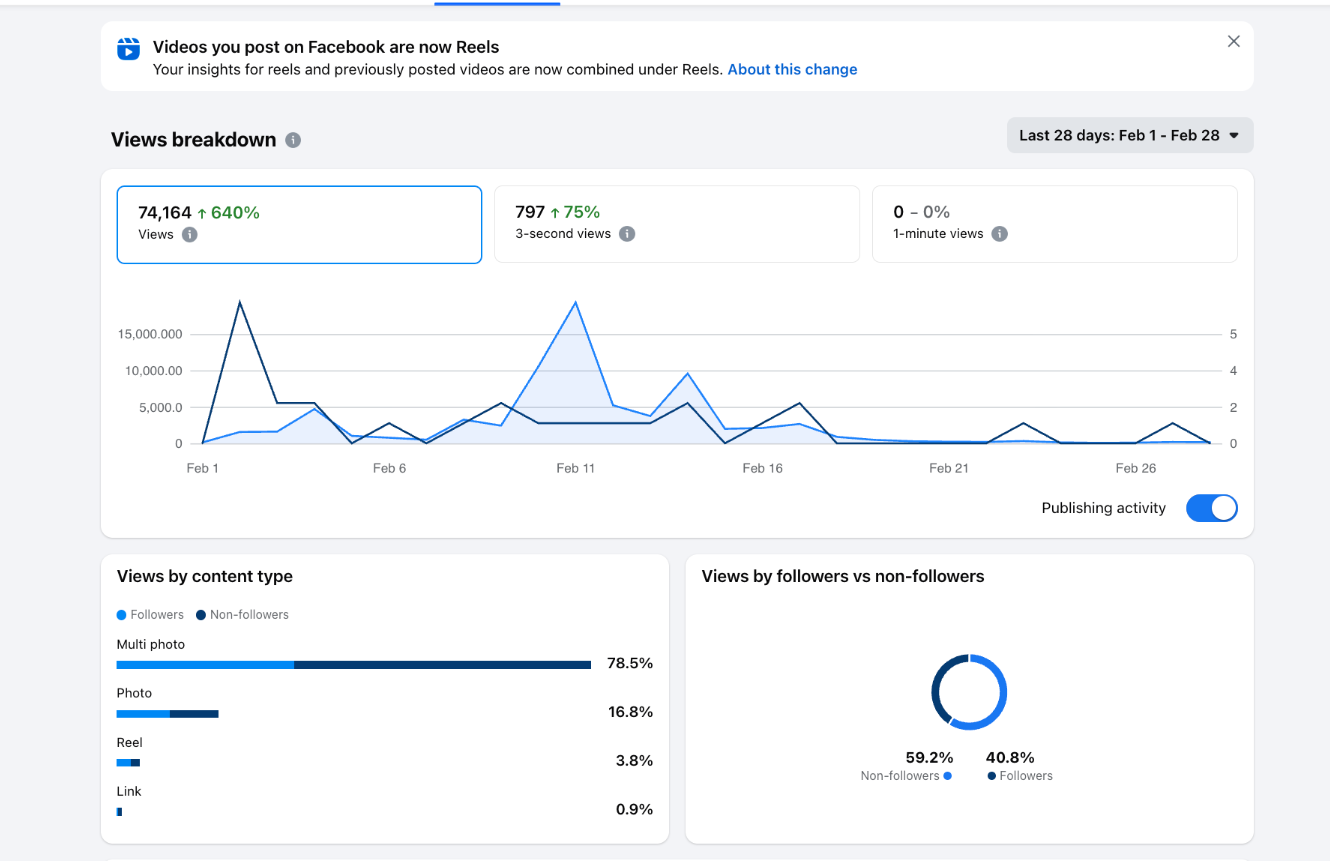The height and width of the screenshot is (861, 1330).
Task: Select the 3-second views metric card
Action: 676,224
